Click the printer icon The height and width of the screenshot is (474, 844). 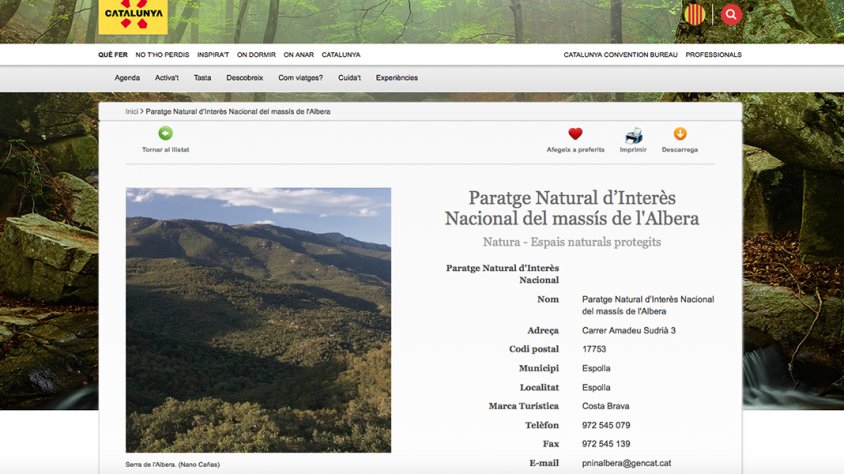(x=633, y=135)
